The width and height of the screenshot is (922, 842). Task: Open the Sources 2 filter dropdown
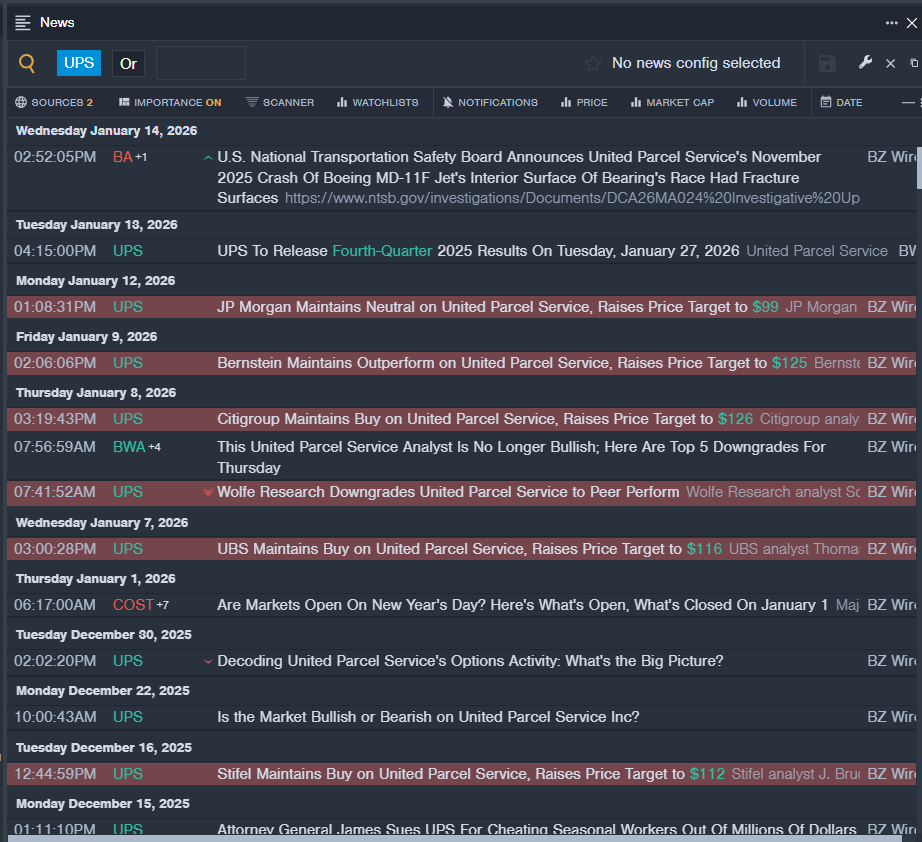54,102
